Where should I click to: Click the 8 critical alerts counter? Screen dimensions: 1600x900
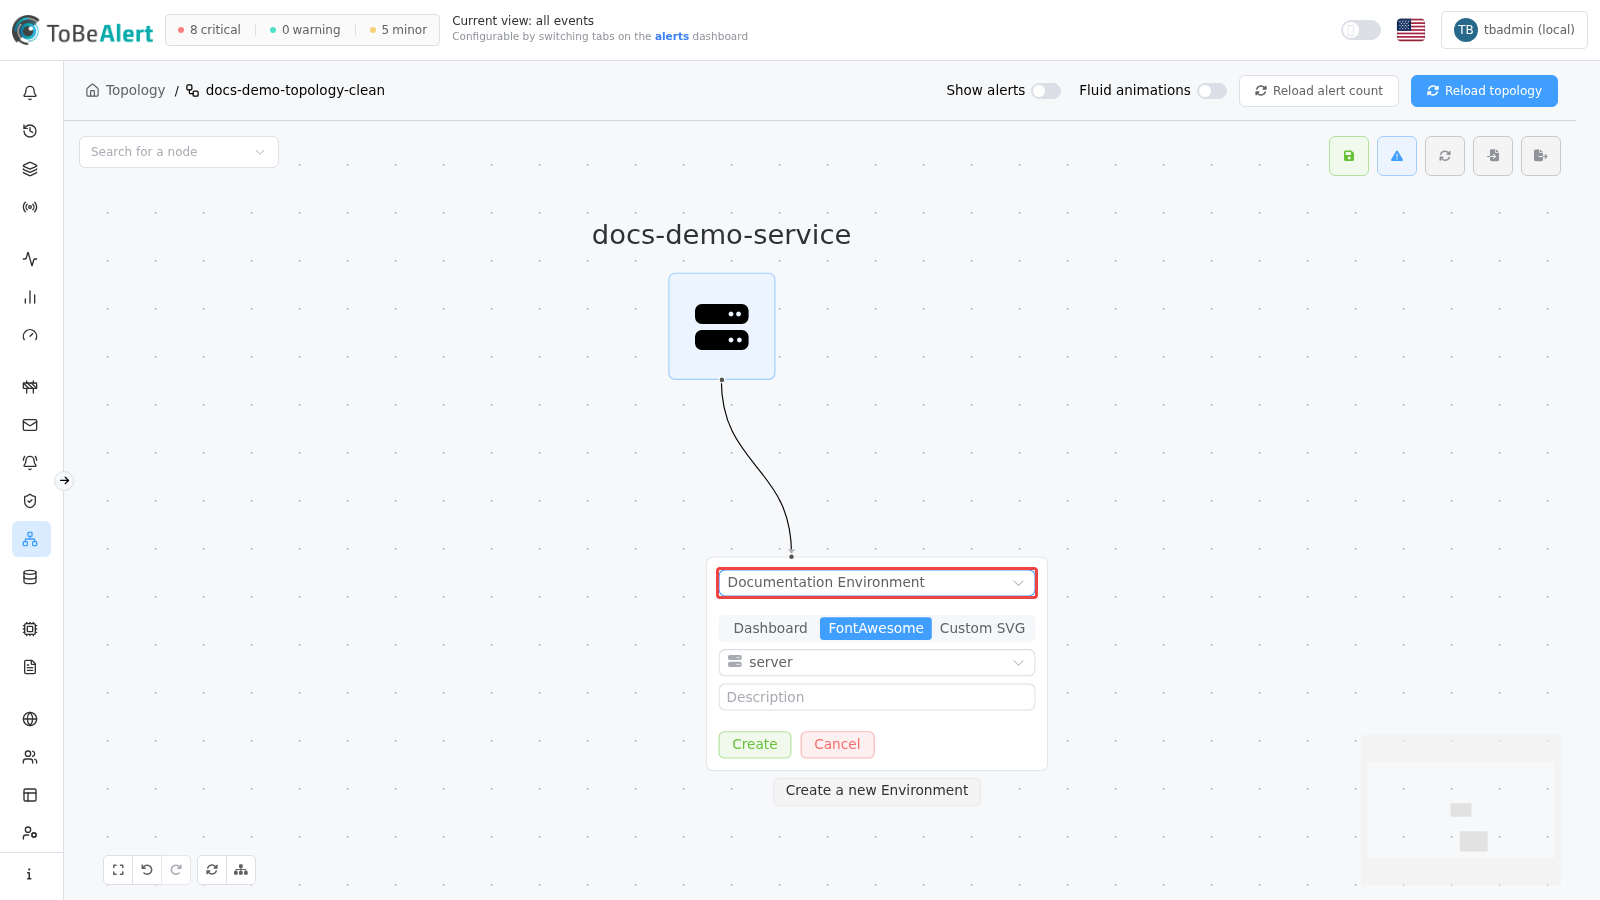tap(209, 30)
